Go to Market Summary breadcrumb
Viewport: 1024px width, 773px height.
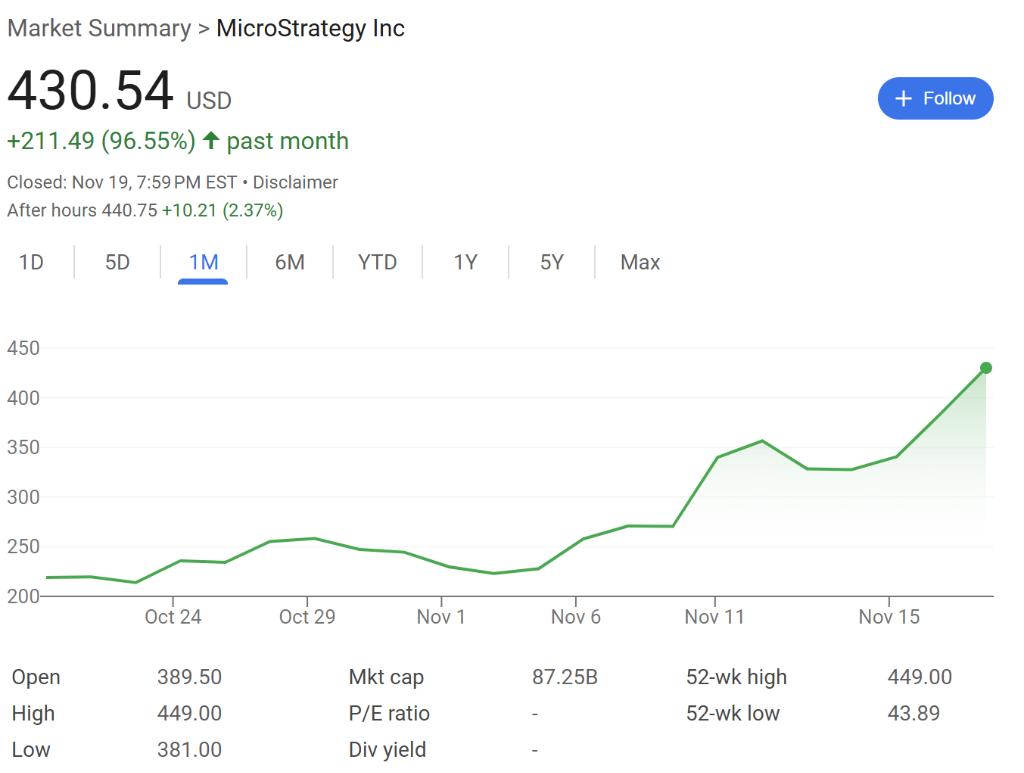(x=99, y=28)
